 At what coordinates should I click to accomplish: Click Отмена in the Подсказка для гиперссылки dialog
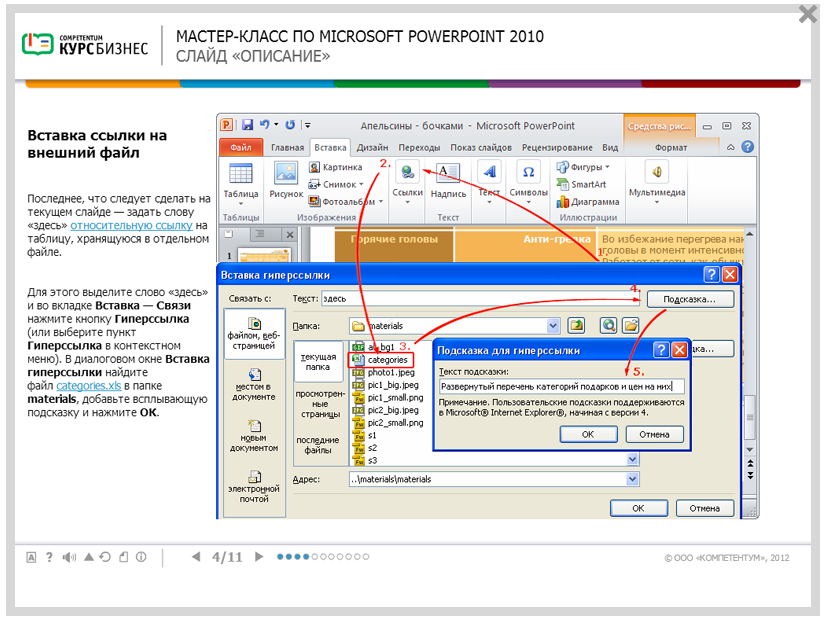coord(654,434)
